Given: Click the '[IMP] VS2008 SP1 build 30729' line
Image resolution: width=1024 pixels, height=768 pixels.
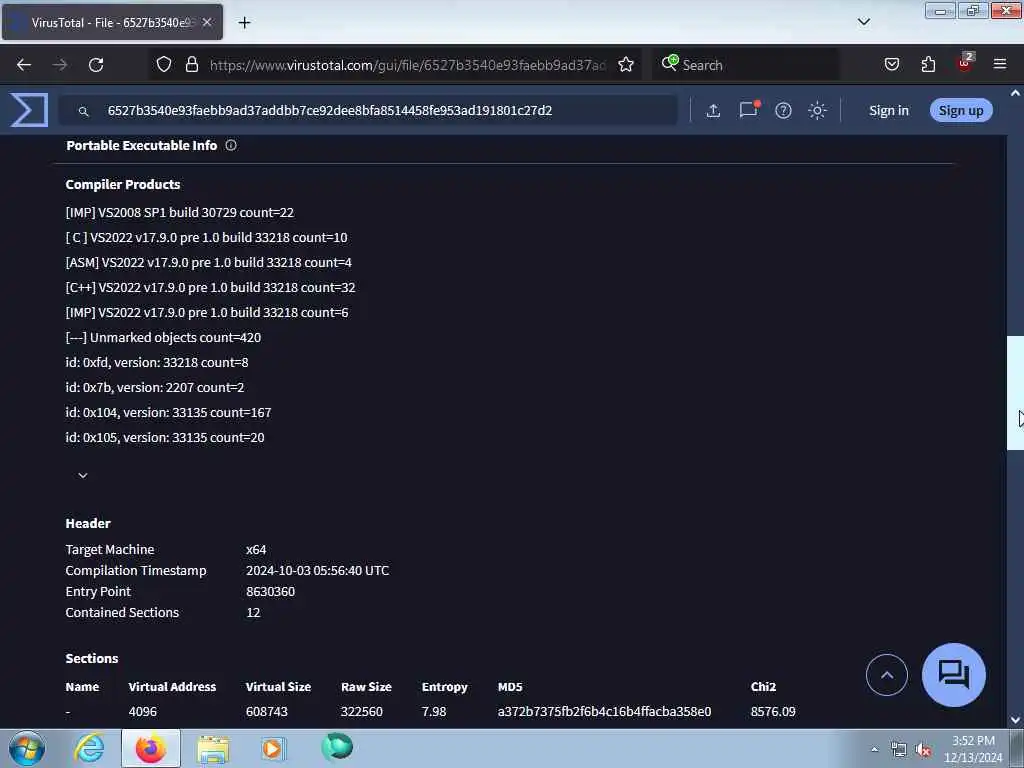Looking at the screenshot, I should click(x=180, y=212).
